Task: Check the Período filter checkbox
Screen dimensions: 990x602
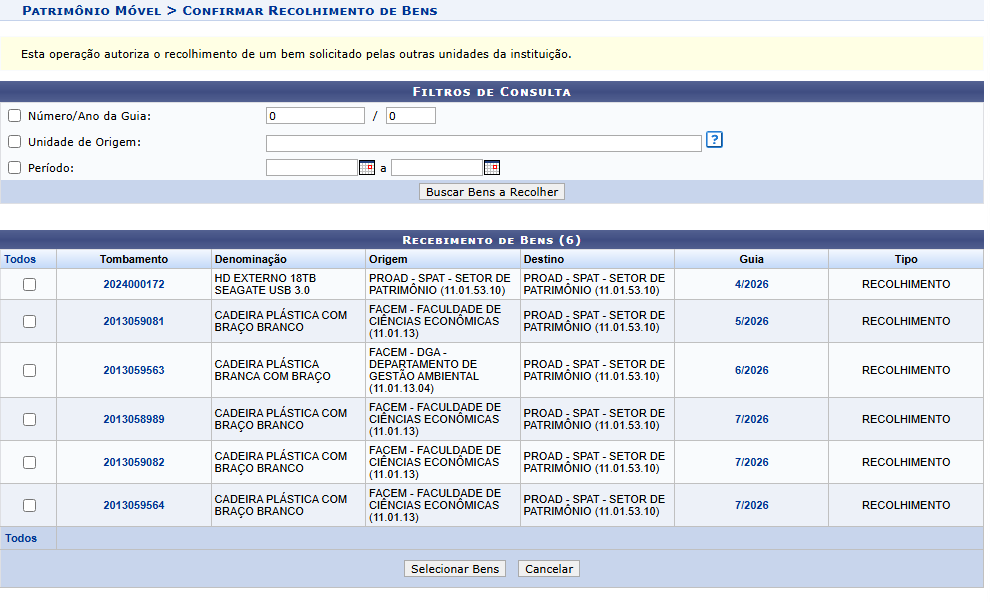Action: point(14,168)
